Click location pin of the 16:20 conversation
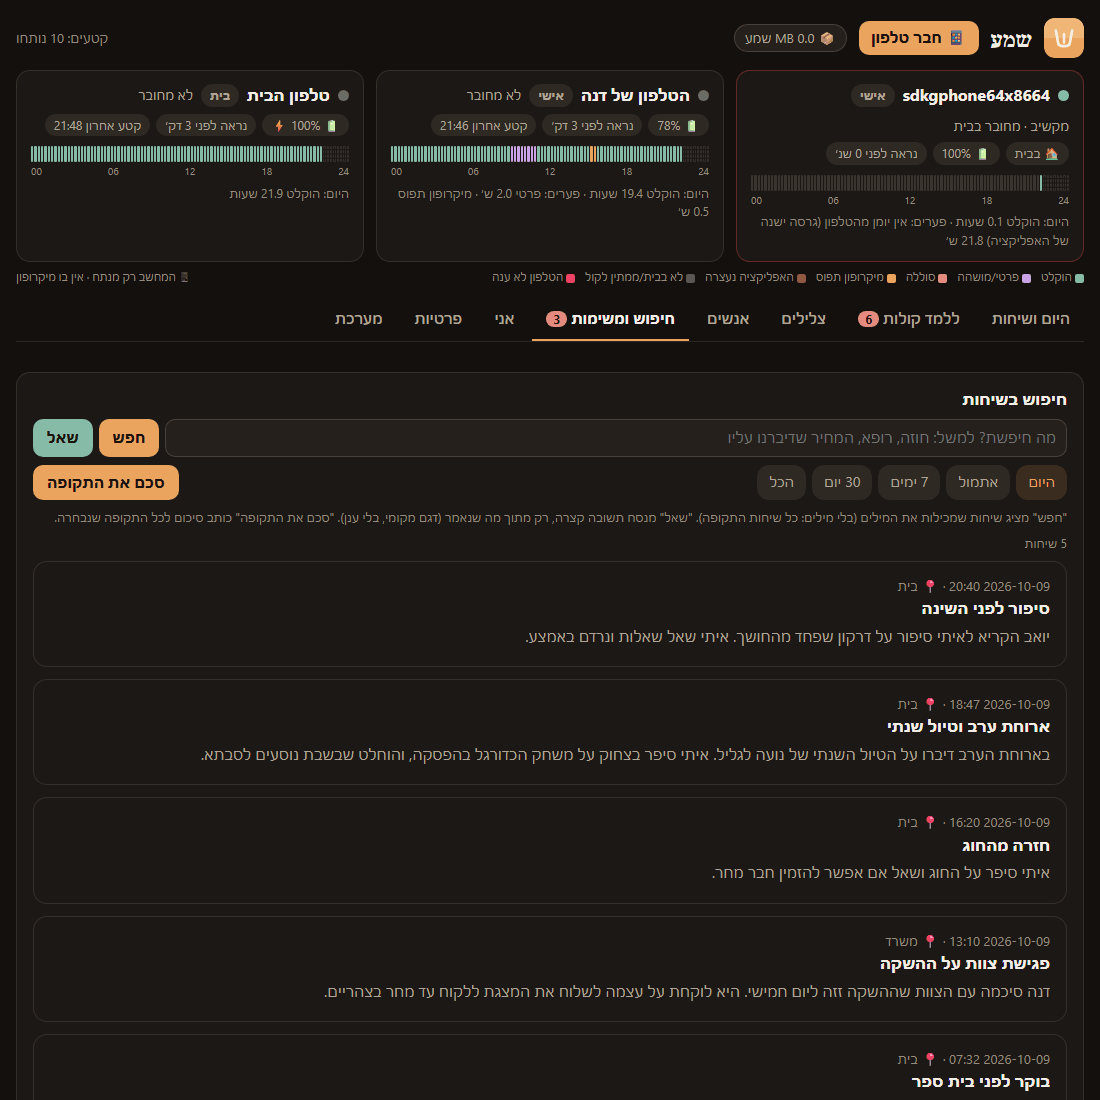1100x1100 pixels. pyautogui.click(x=930, y=822)
